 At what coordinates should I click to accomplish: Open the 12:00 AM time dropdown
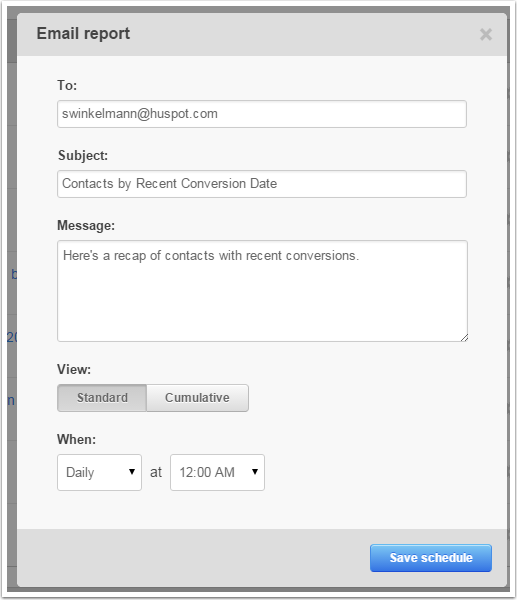click(217, 473)
